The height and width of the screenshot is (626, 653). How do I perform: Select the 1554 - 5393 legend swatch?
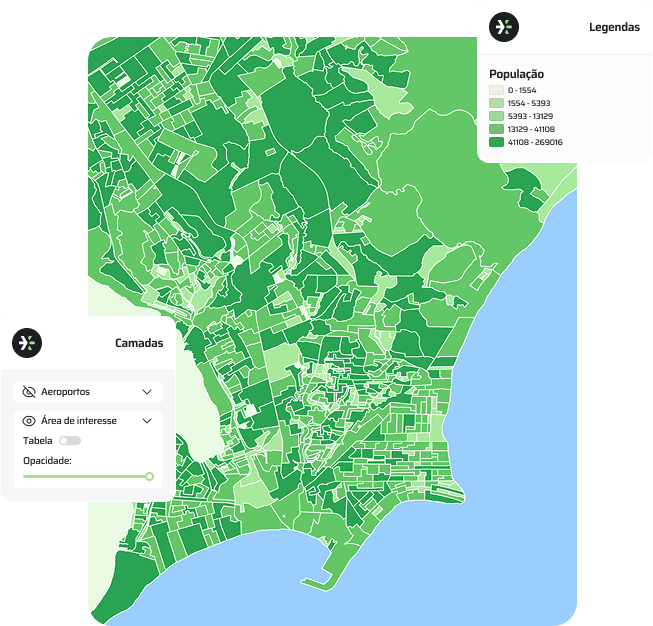click(496, 104)
